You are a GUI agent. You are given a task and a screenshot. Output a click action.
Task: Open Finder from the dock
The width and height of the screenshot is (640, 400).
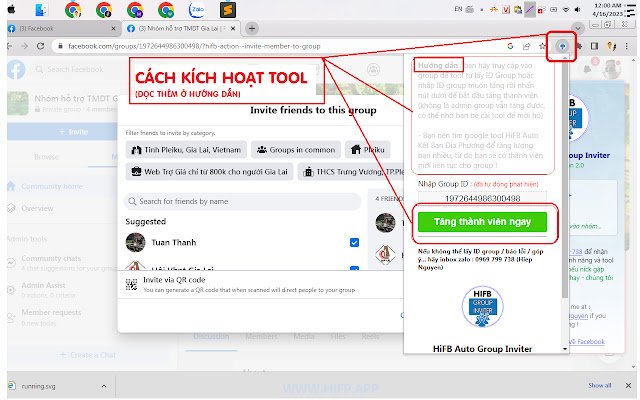click(x=41, y=10)
